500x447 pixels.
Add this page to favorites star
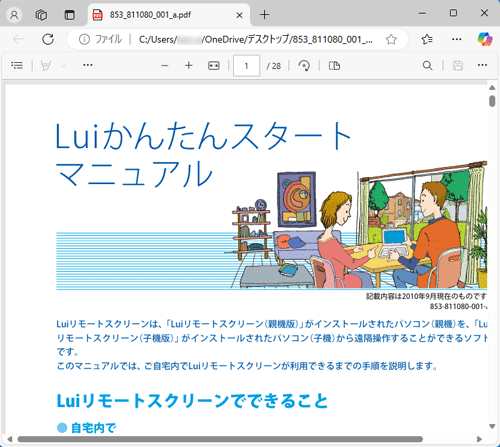[391, 39]
